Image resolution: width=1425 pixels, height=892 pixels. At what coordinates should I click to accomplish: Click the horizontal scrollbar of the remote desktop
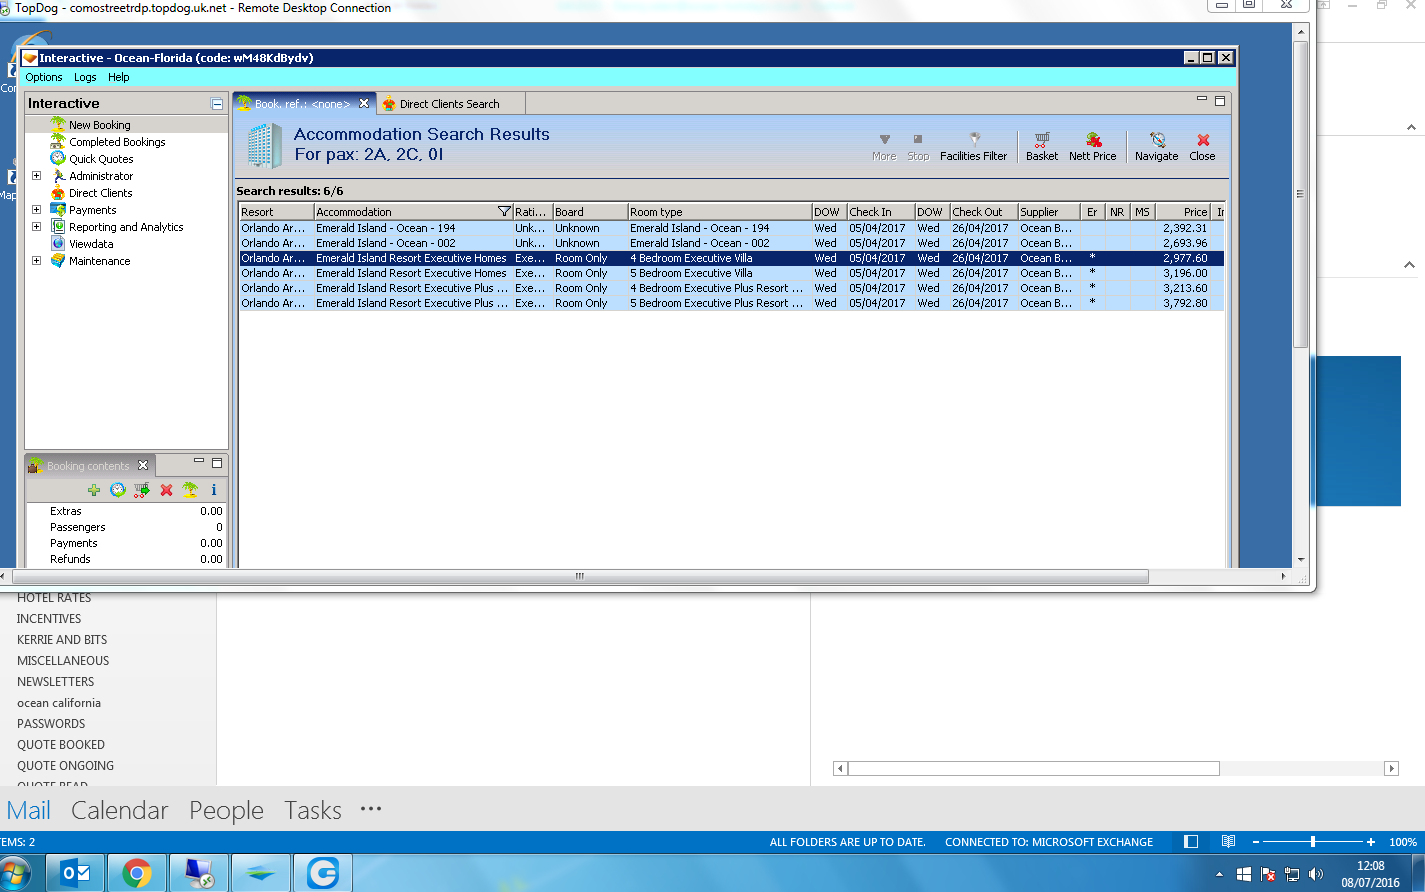[580, 576]
